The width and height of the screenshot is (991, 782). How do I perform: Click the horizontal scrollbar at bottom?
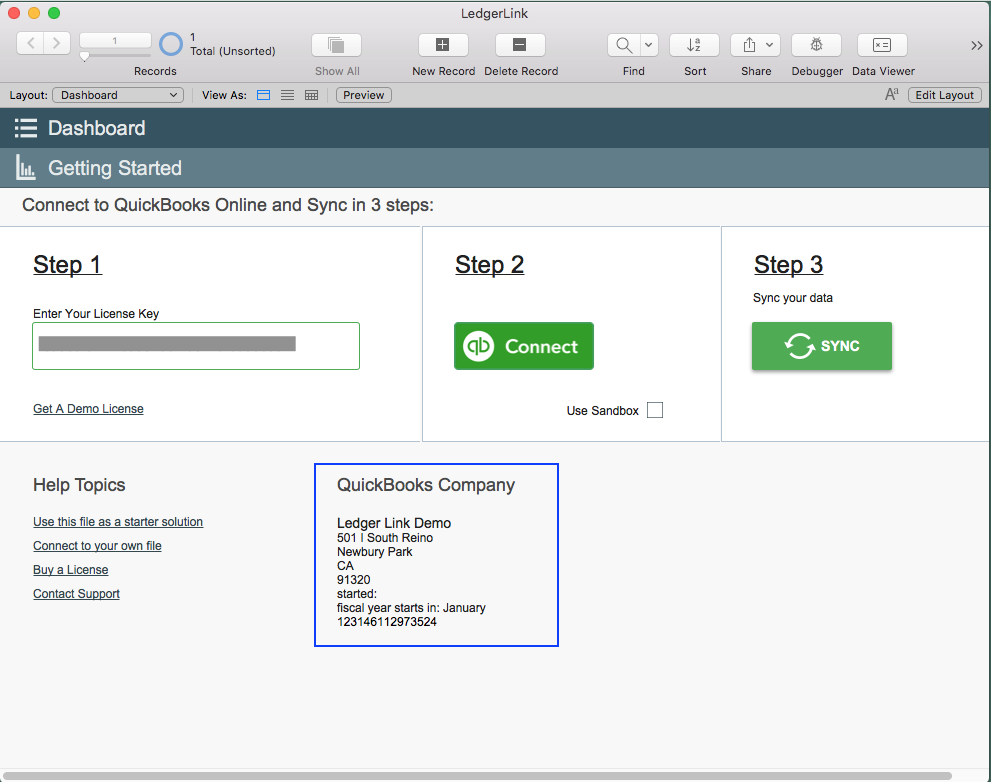(x=477, y=776)
